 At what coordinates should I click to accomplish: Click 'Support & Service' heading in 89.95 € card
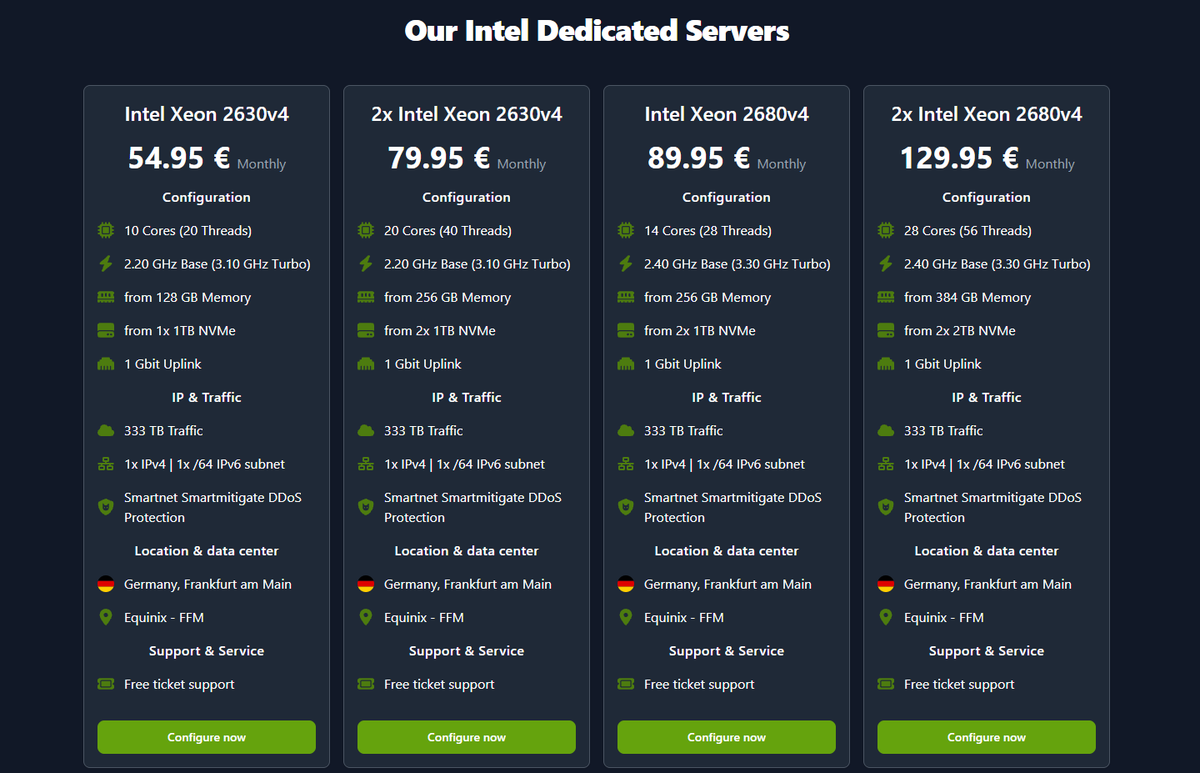pos(727,651)
